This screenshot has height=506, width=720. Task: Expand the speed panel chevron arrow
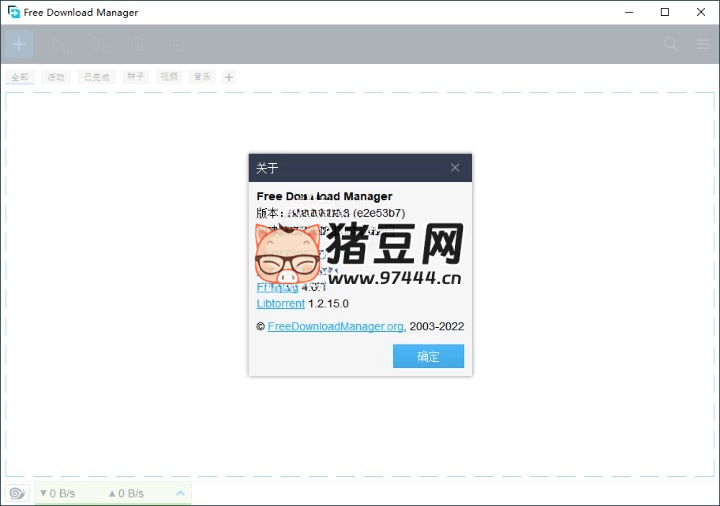pos(180,493)
